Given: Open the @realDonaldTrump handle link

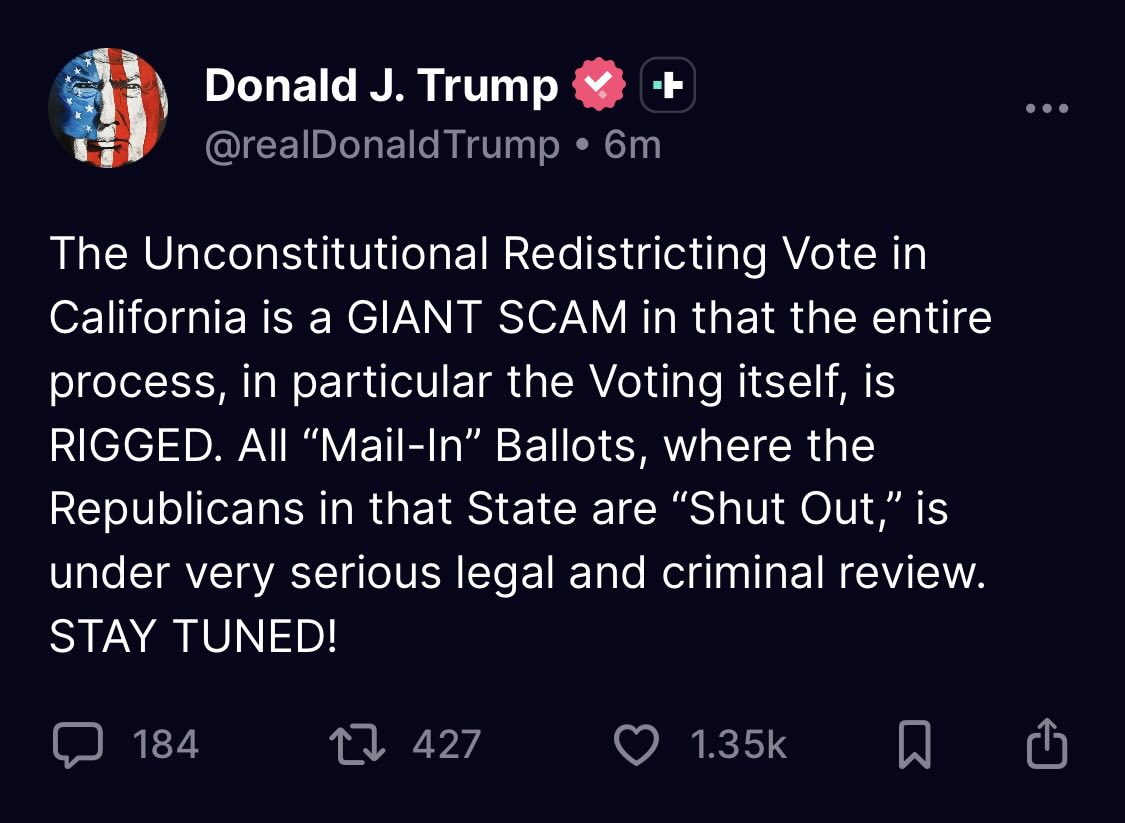Looking at the screenshot, I should coord(381,146).
